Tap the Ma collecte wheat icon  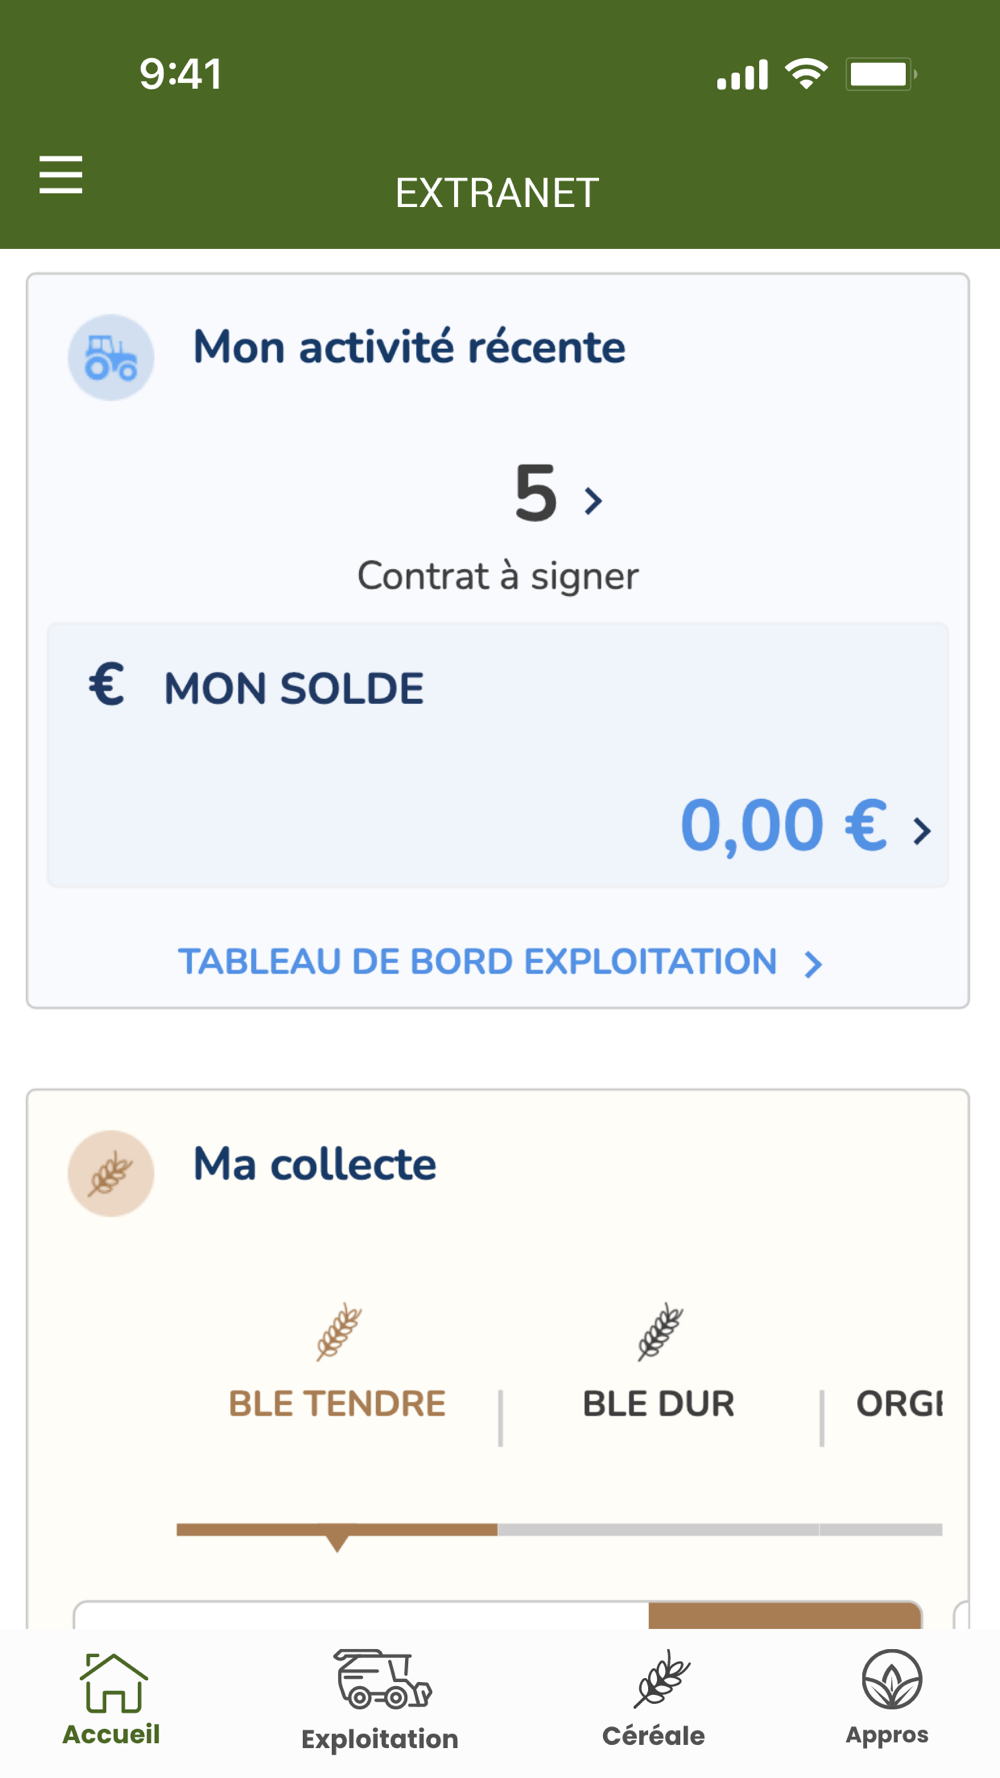tap(111, 1174)
